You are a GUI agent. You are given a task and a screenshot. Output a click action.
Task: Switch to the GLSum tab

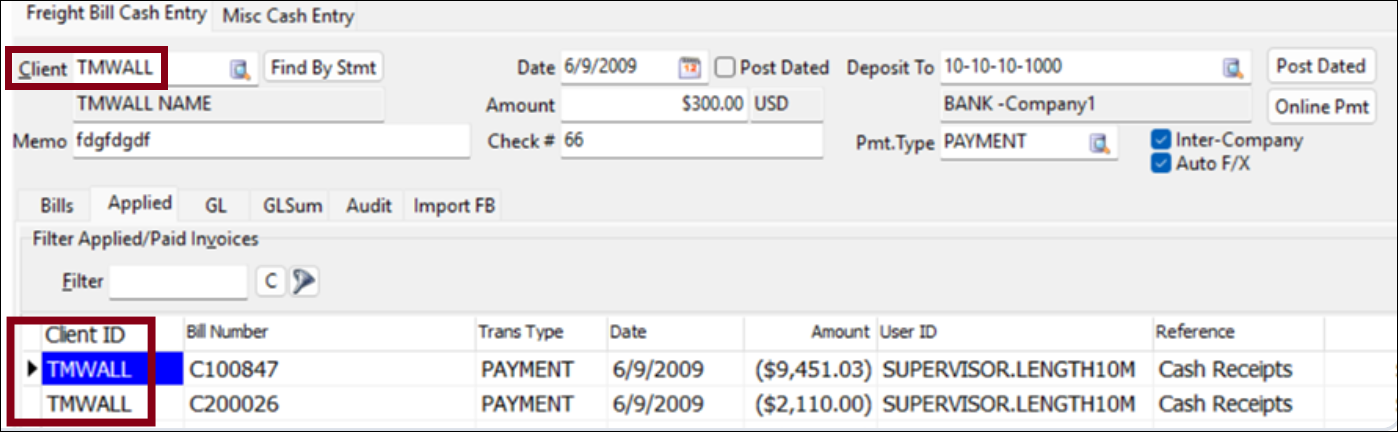293,206
